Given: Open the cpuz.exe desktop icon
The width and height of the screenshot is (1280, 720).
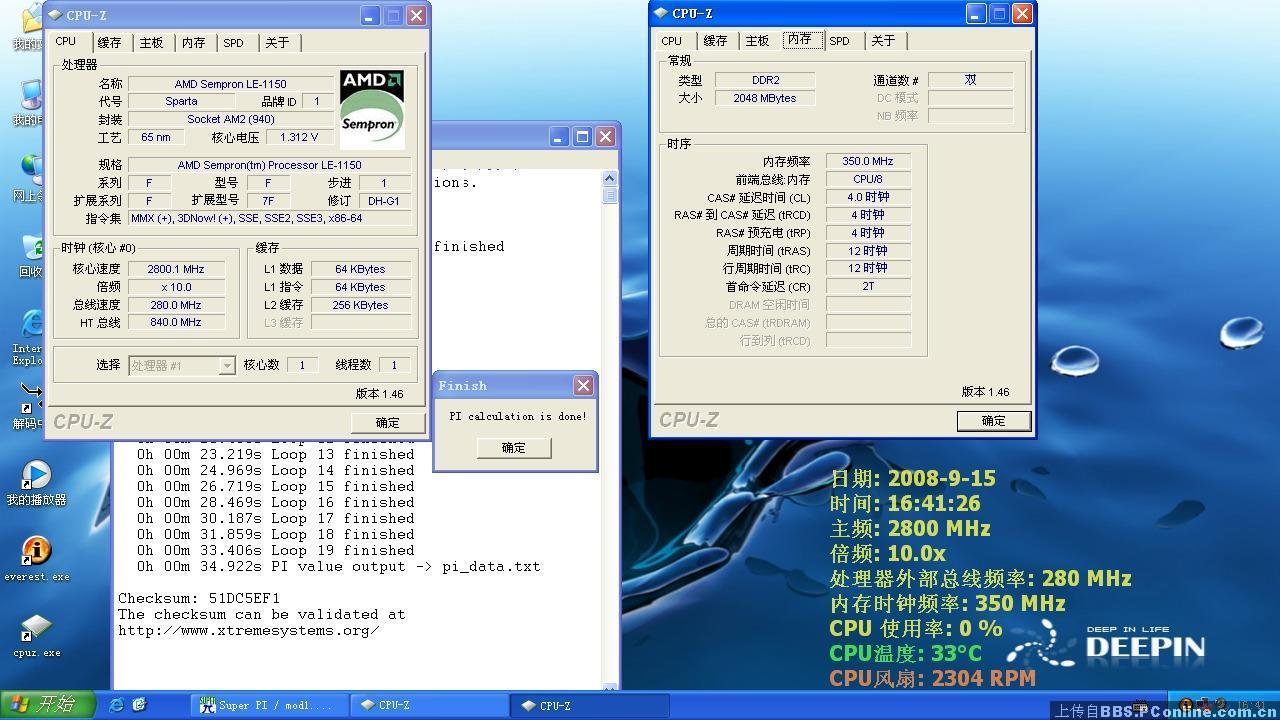Looking at the screenshot, I should (x=36, y=629).
